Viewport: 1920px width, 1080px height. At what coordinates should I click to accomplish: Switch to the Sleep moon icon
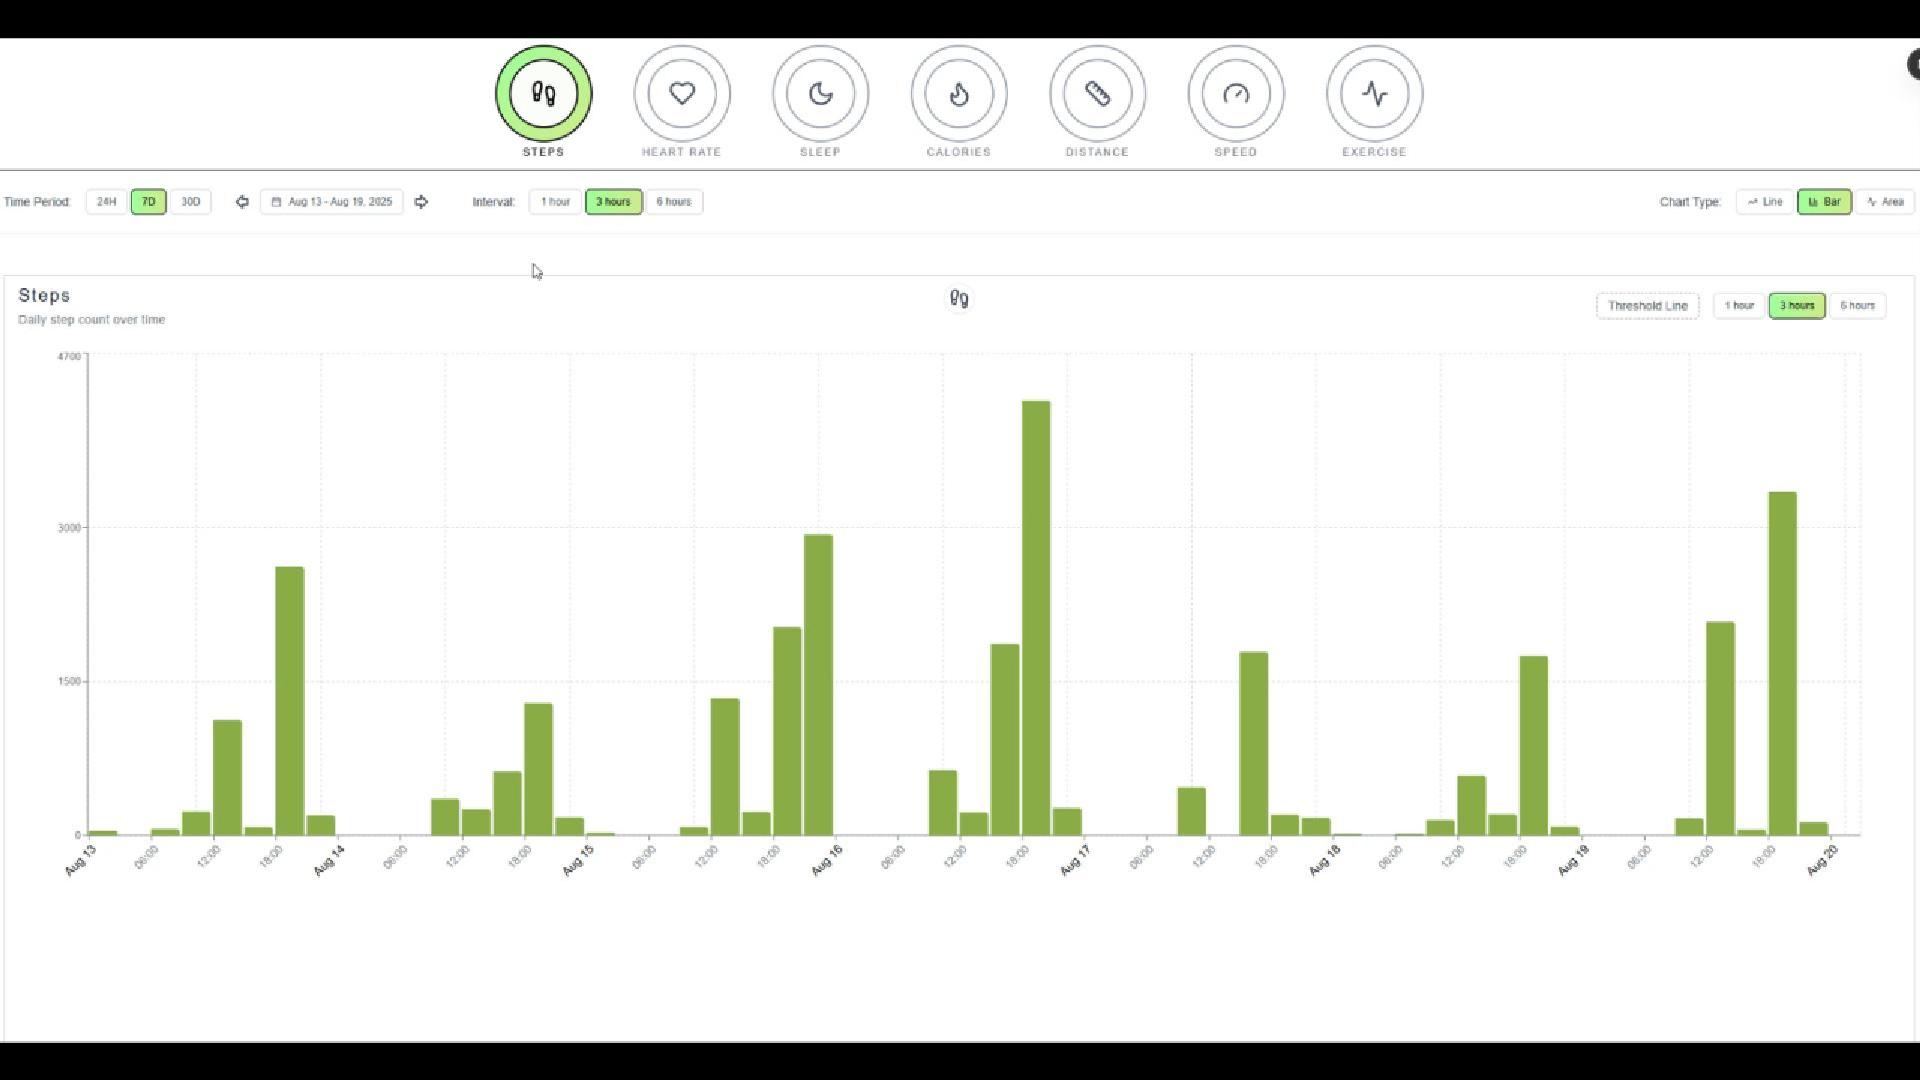(820, 94)
